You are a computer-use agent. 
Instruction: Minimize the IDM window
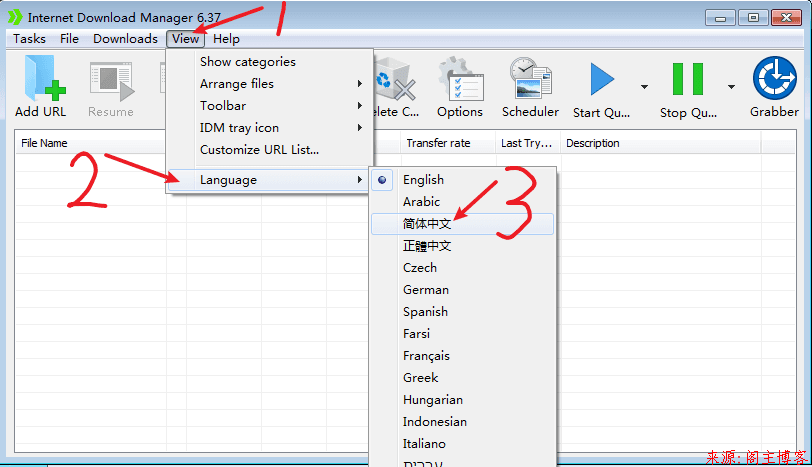(x=720, y=18)
